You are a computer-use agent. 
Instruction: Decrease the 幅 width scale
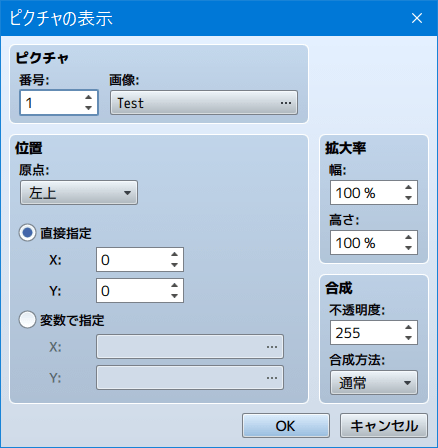pyautogui.click(x=409, y=198)
